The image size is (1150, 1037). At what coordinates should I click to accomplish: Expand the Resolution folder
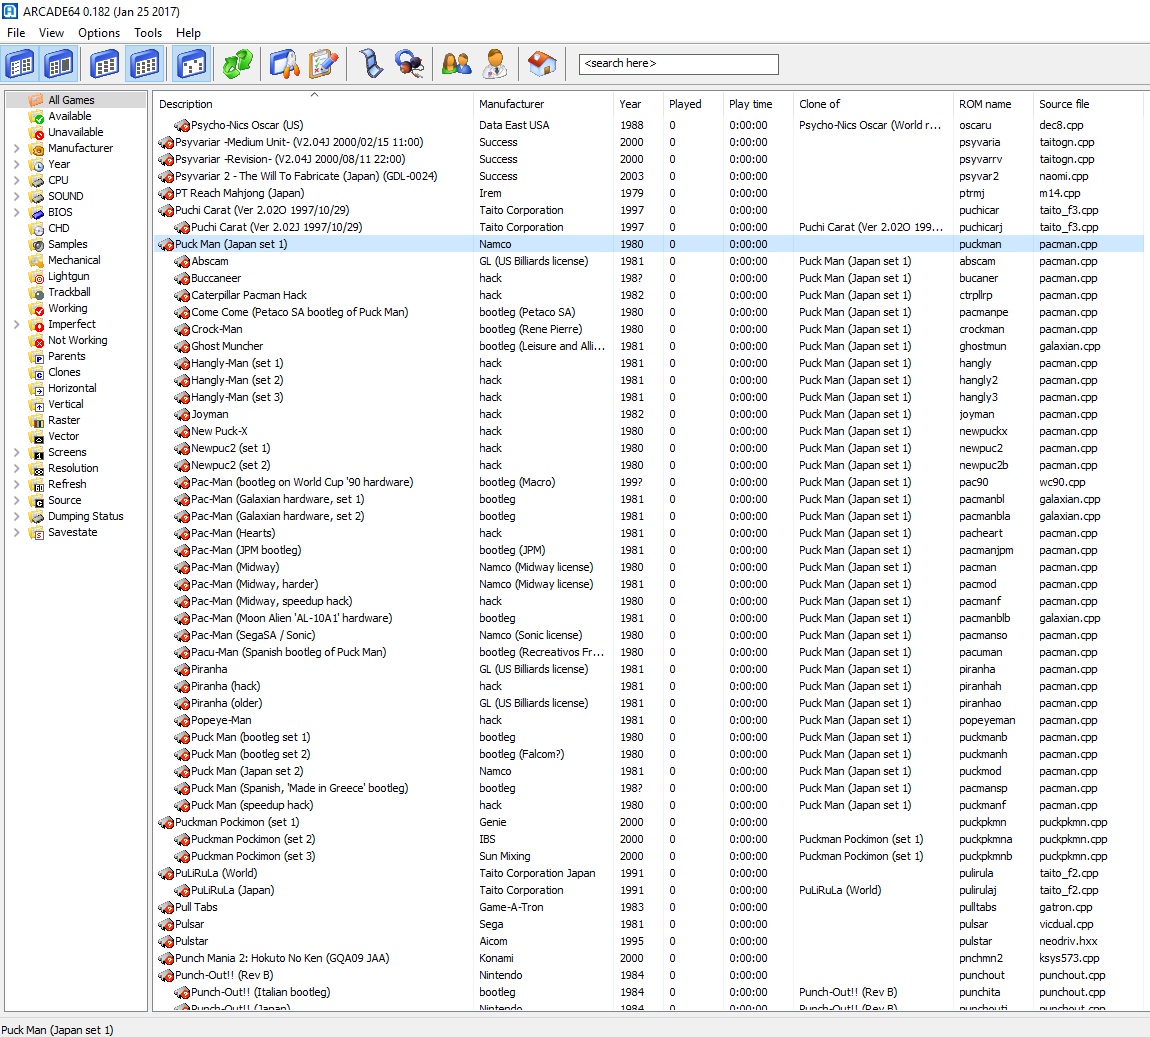(16, 469)
